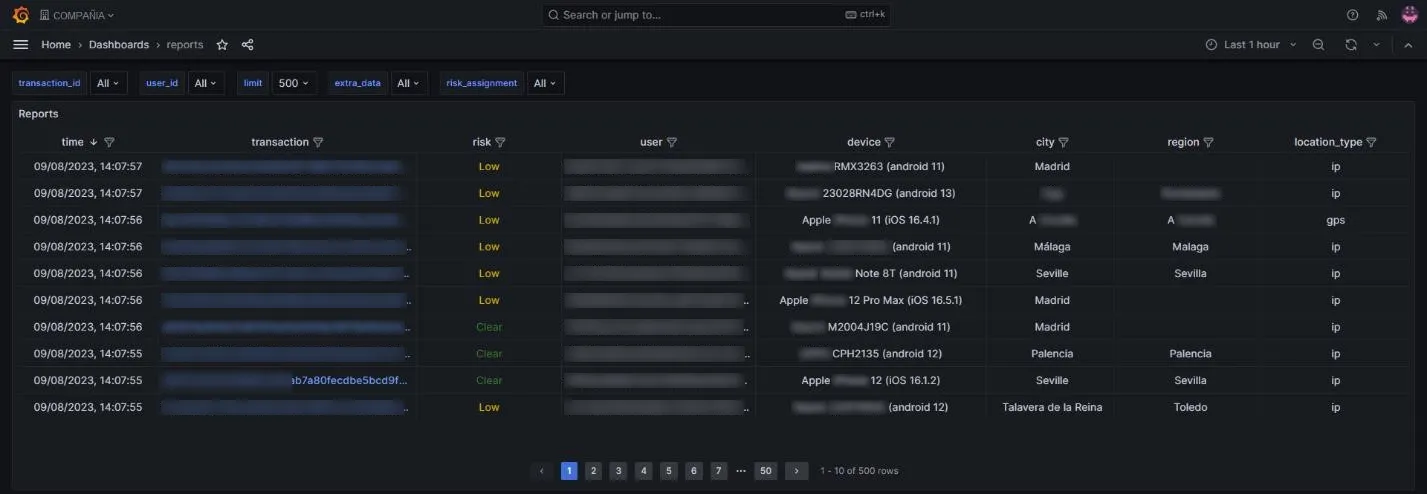The height and width of the screenshot is (494, 1427).
Task: Jump to page 50 of results
Action: tap(766, 470)
